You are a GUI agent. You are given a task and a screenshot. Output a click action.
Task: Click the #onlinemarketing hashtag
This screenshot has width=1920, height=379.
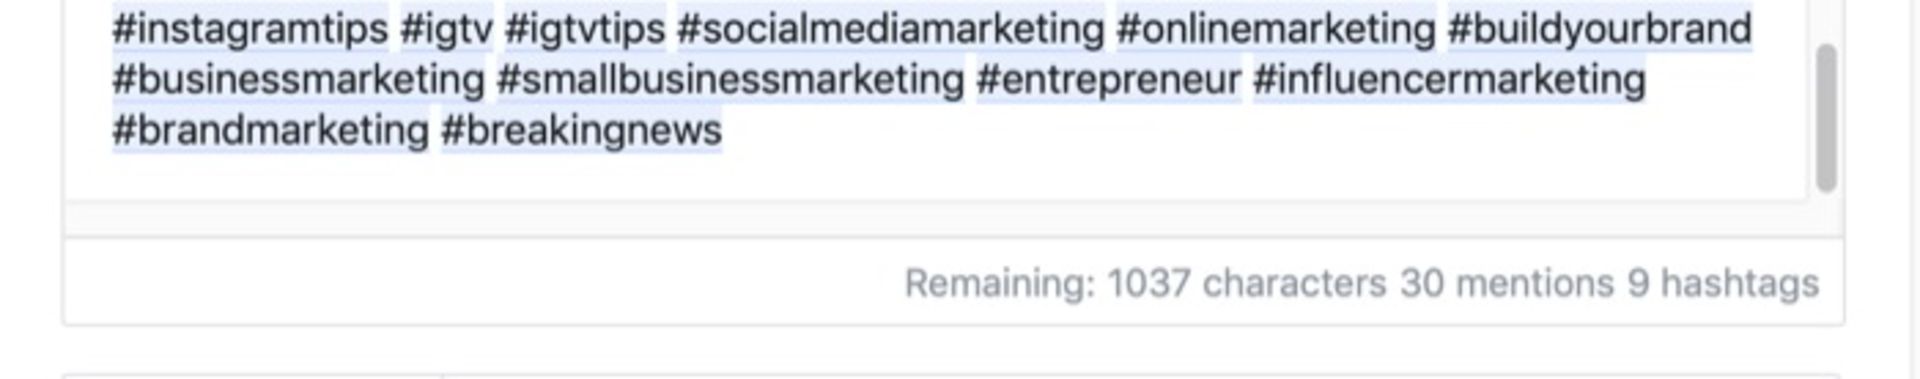pyautogui.click(x=1276, y=29)
